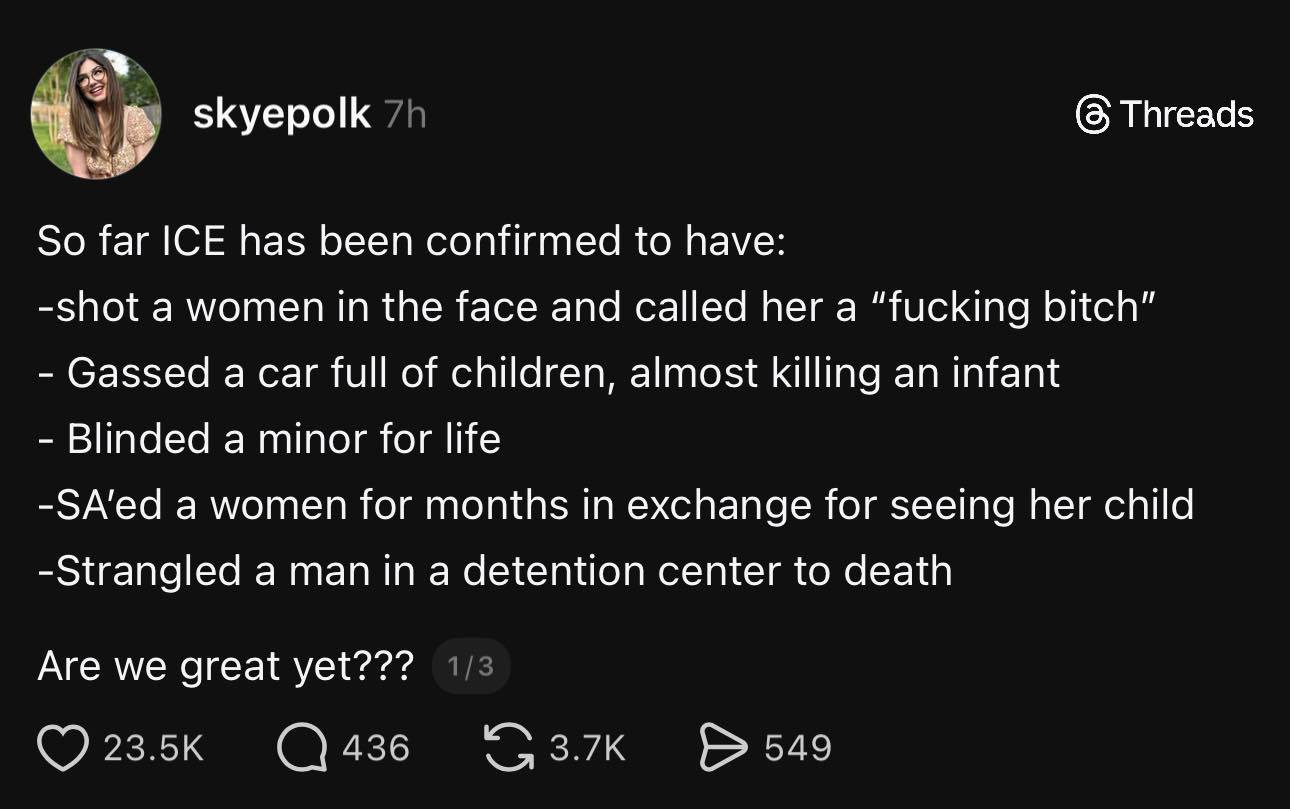1290x809 pixels.
Task: Click the Threads wordmark text
Action: tap(1186, 114)
